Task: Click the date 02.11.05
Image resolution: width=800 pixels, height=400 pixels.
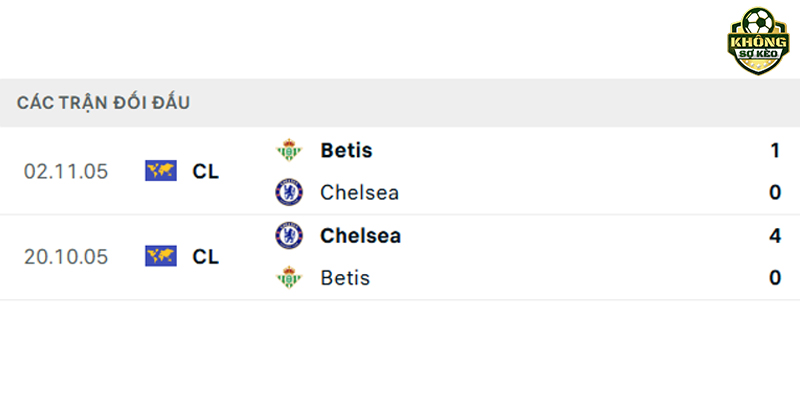Action: (66, 171)
